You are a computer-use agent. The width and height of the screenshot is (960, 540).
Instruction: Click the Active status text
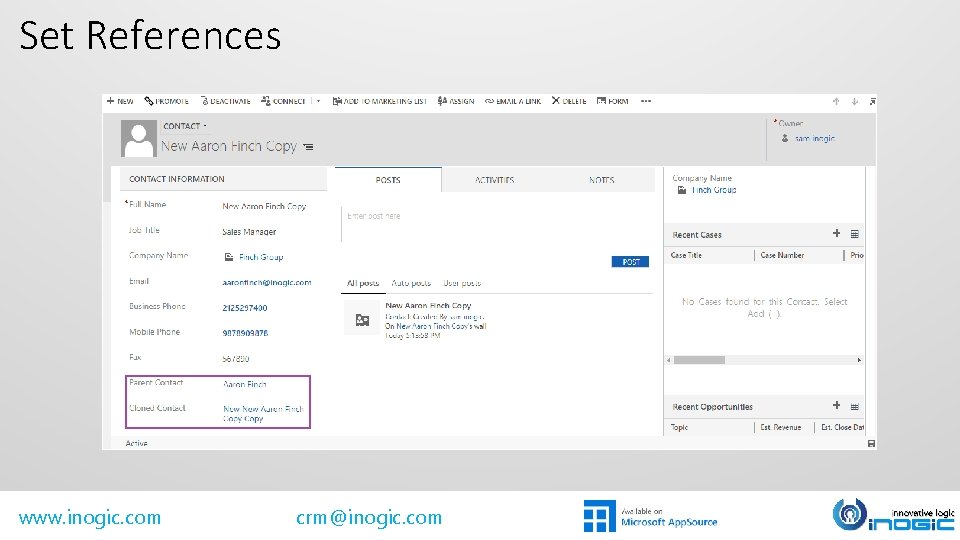[x=137, y=443]
